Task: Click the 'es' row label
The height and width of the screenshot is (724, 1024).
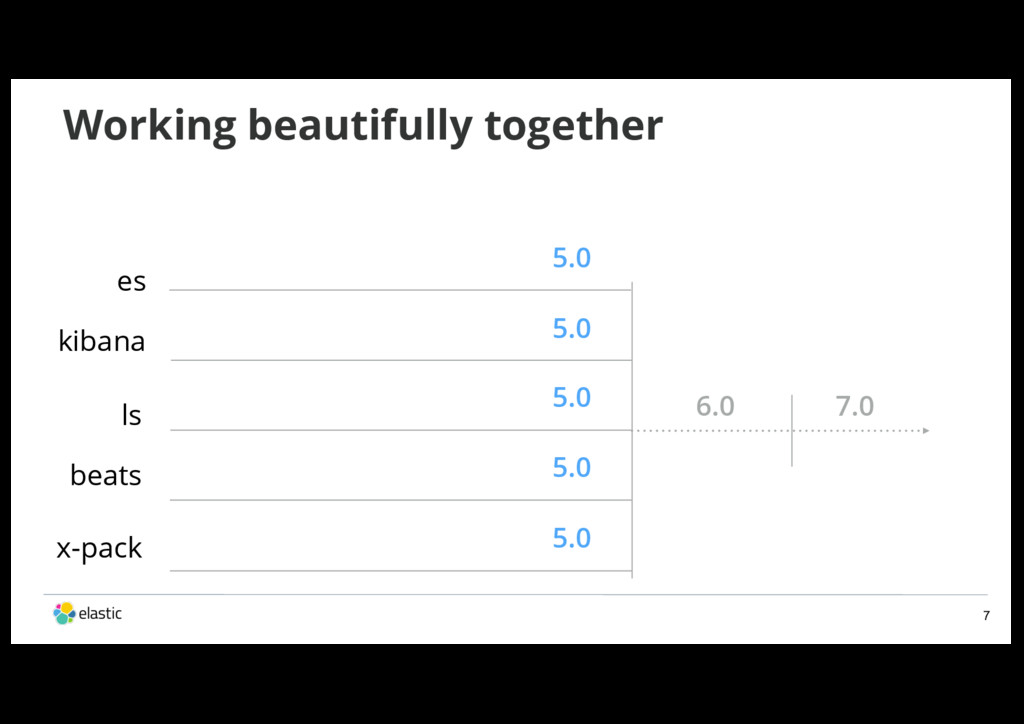Action: click(131, 282)
